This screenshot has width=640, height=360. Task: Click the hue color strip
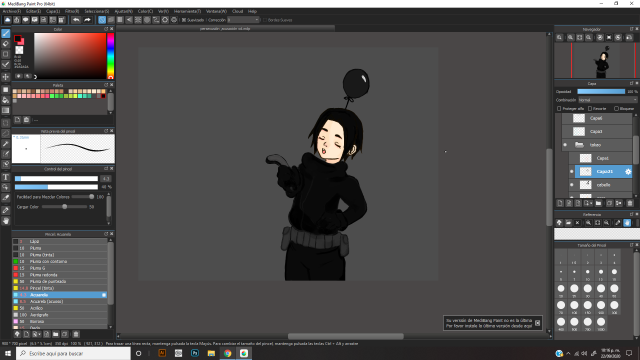(110, 56)
